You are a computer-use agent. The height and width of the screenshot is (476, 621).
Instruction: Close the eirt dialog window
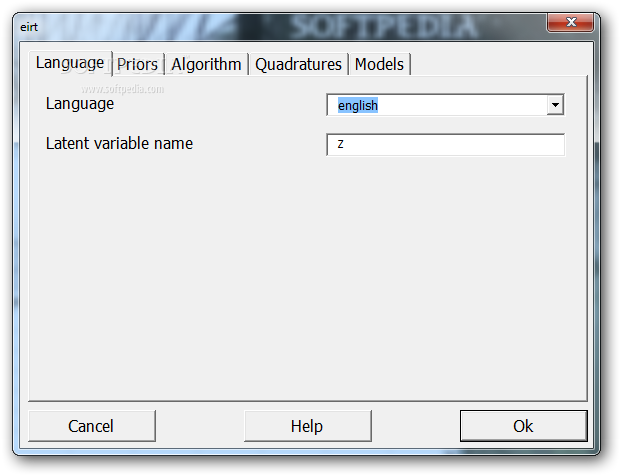(570, 22)
